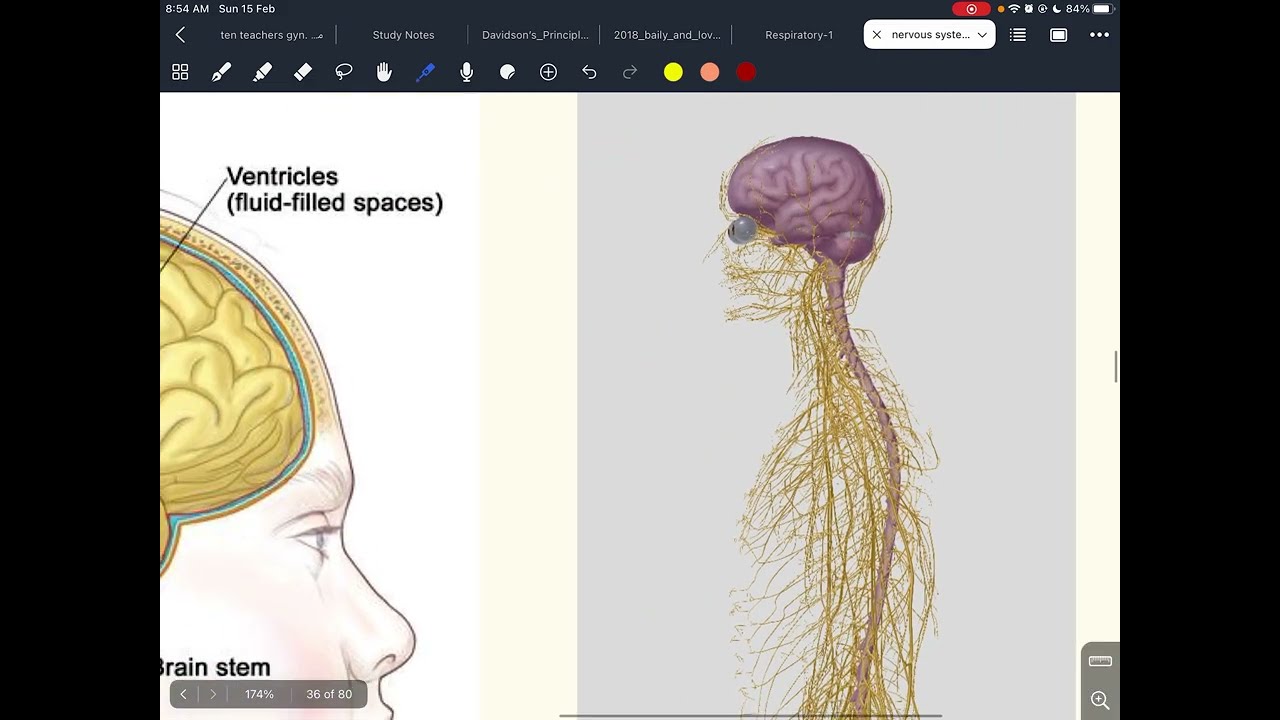The image size is (1280, 720).
Task: Tap the add plus circle icon
Action: pos(548,72)
